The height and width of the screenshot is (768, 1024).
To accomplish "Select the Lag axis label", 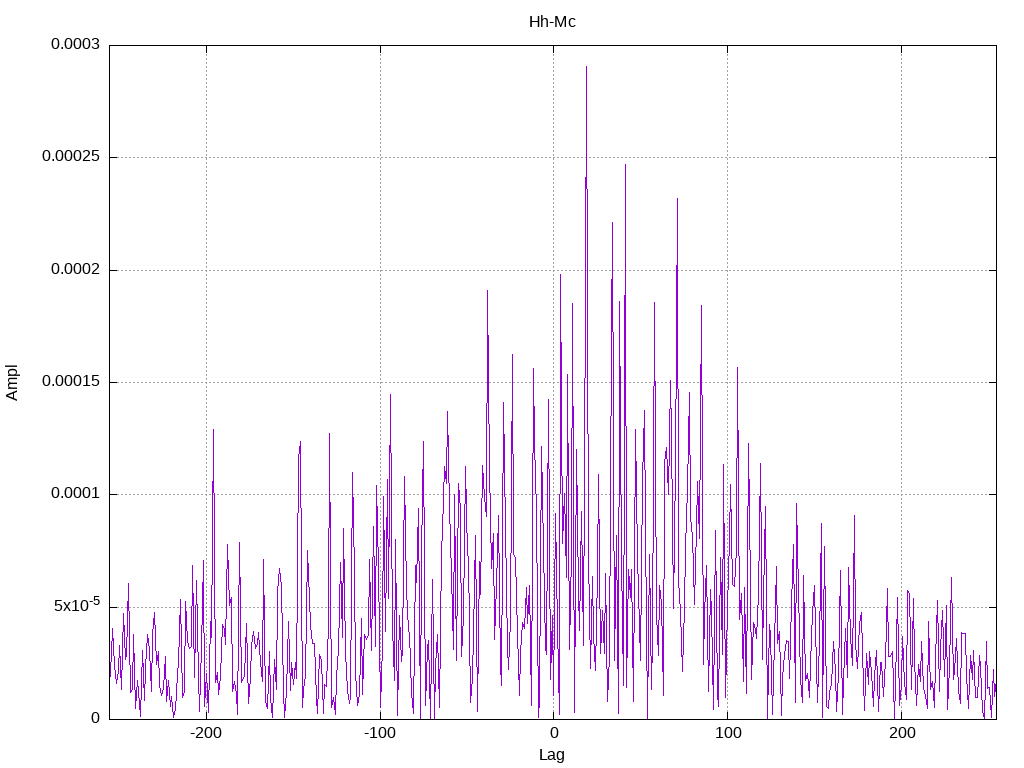I will tap(552, 754).
